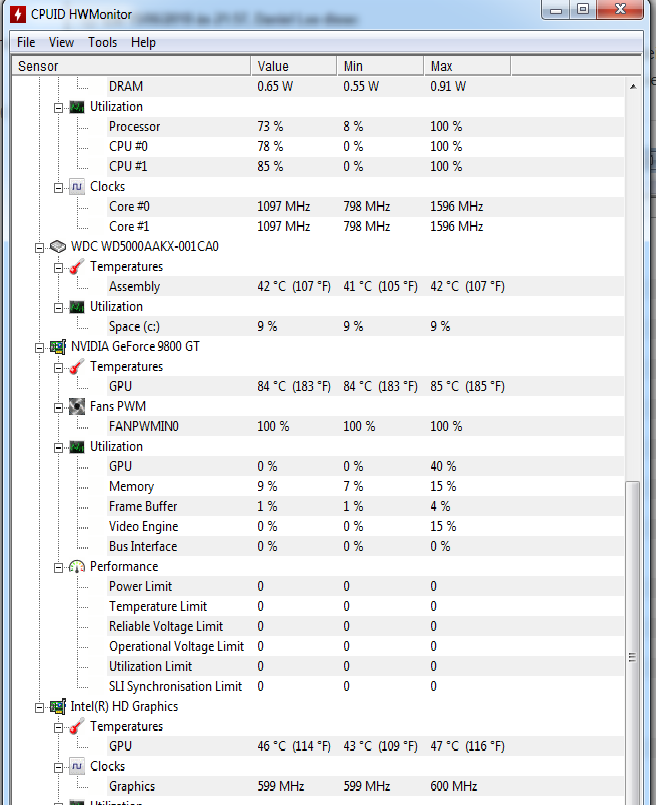The image size is (656, 805).
Task: Click the CPU Clocks waveform icon
Action: pos(77,187)
